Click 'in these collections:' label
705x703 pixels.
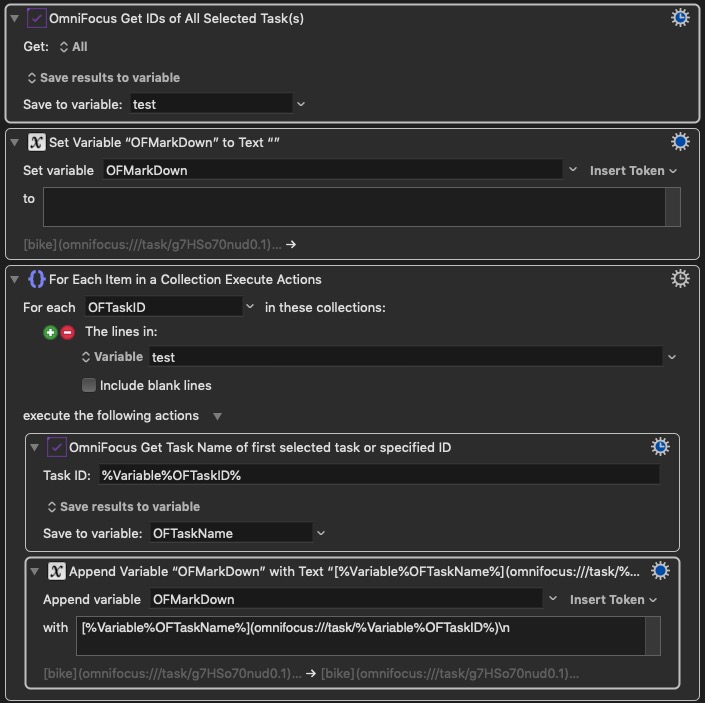click(x=325, y=307)
